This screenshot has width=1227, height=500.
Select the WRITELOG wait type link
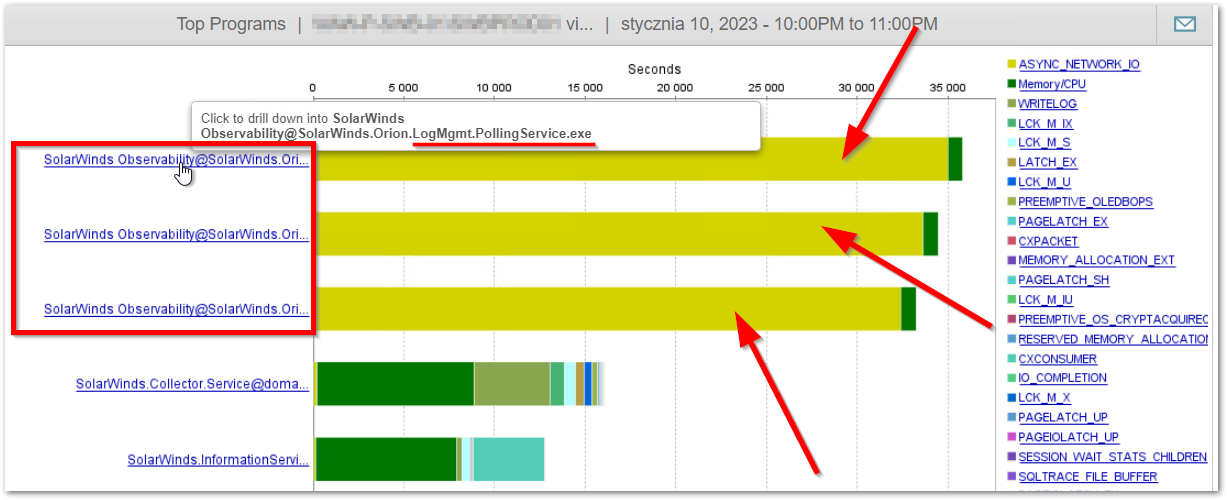tap(1047, 104)
